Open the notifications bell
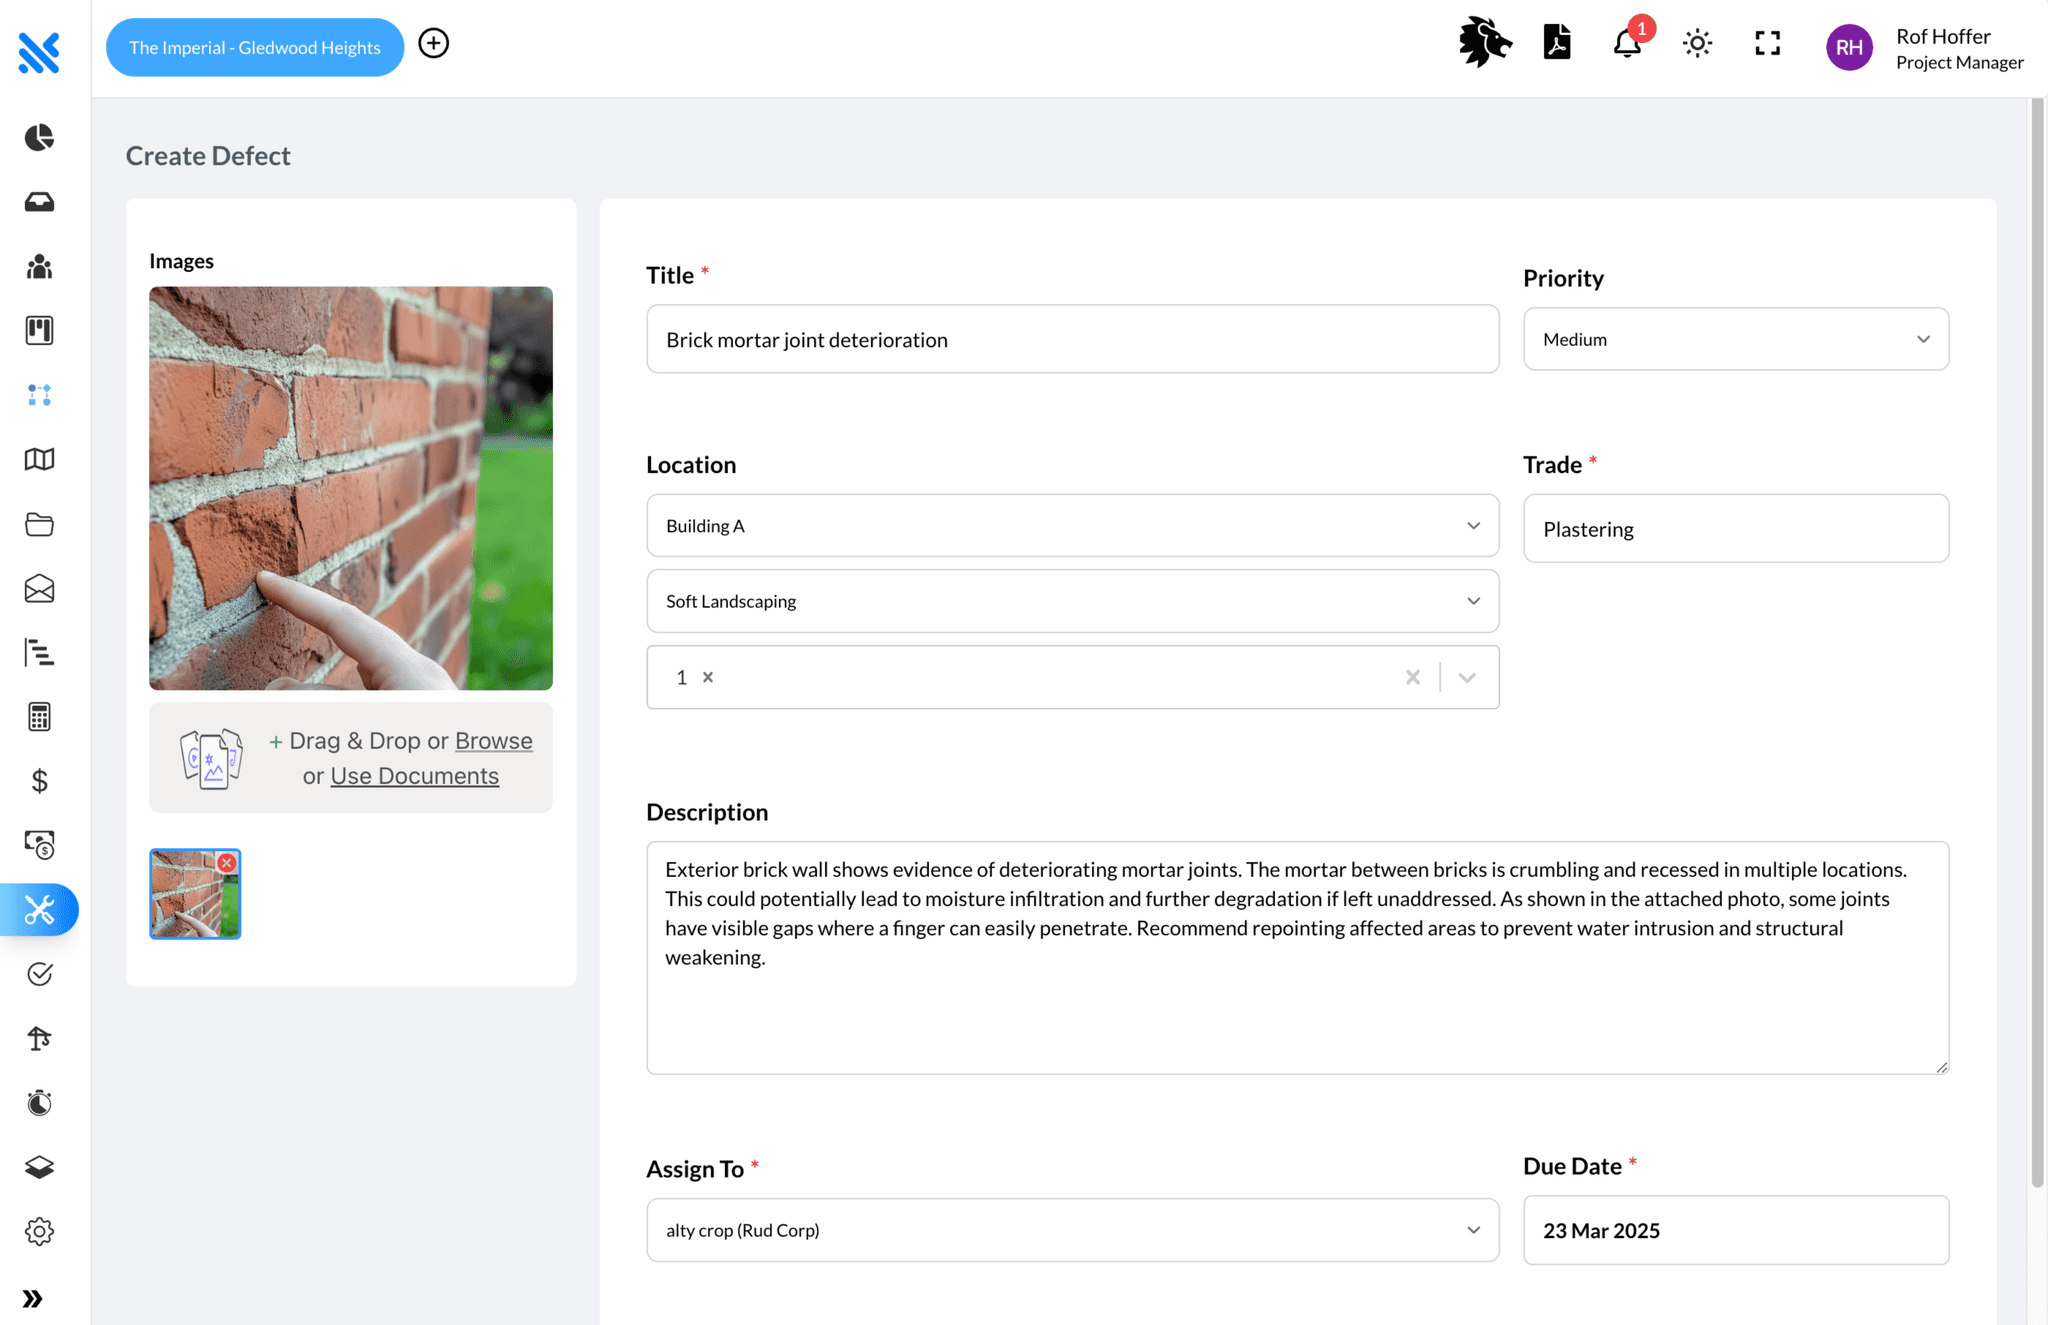 (1627, 43)
